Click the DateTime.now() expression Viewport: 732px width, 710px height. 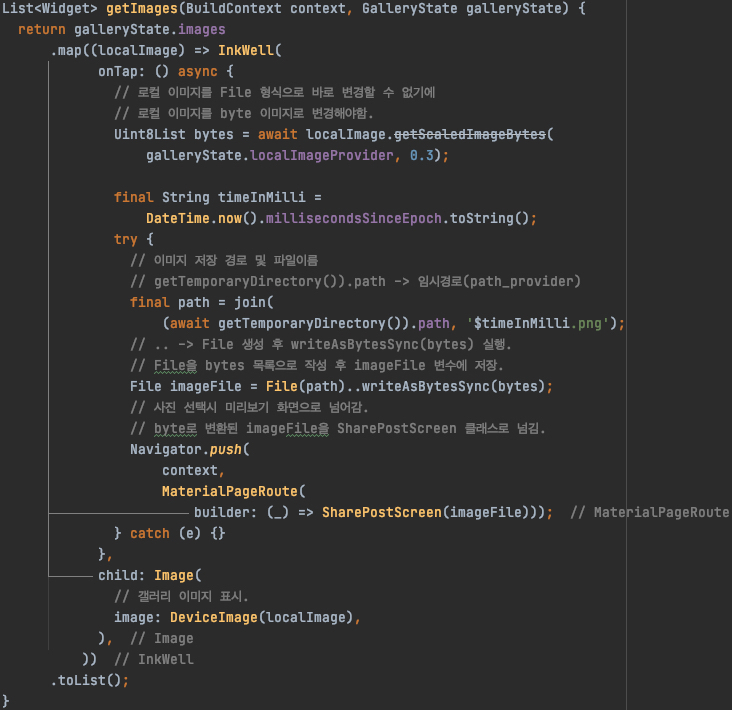(x=202, y=218)
